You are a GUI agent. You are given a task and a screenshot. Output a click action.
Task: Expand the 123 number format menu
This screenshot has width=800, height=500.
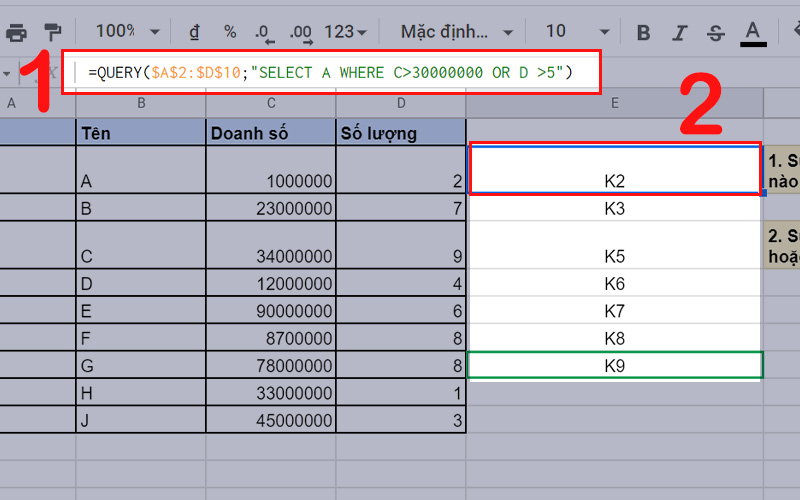345,32
